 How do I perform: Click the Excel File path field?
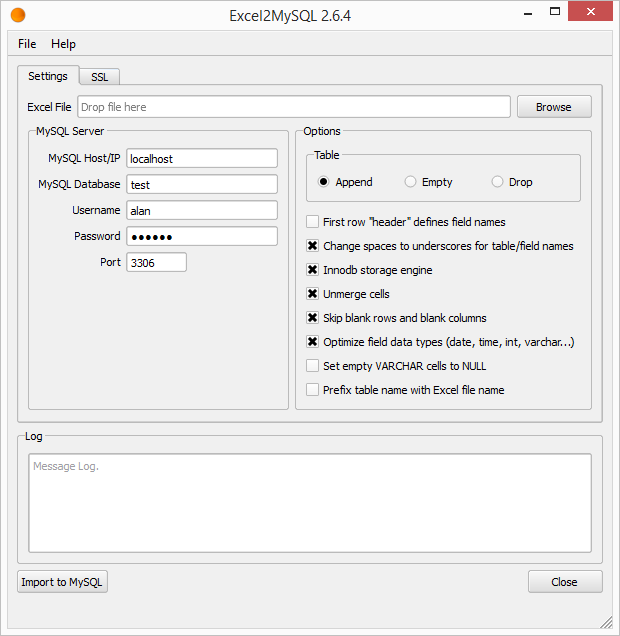tap(294, 107)
